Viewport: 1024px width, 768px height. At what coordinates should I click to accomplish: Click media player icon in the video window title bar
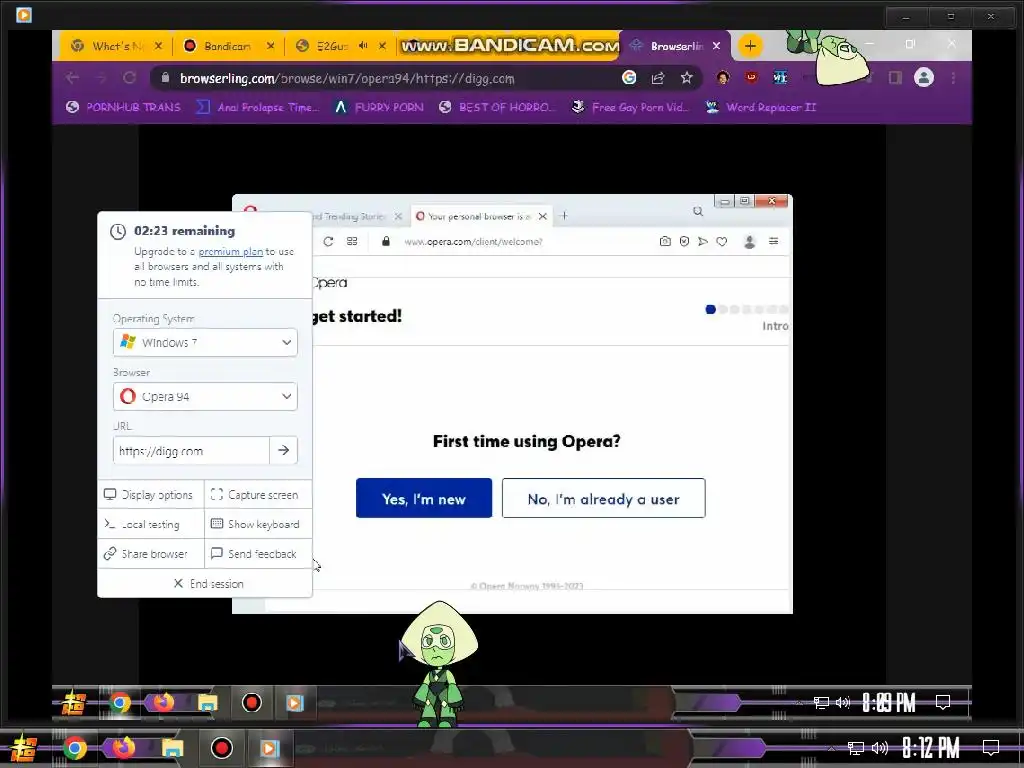pyautogui.click(x=24, y=14)
